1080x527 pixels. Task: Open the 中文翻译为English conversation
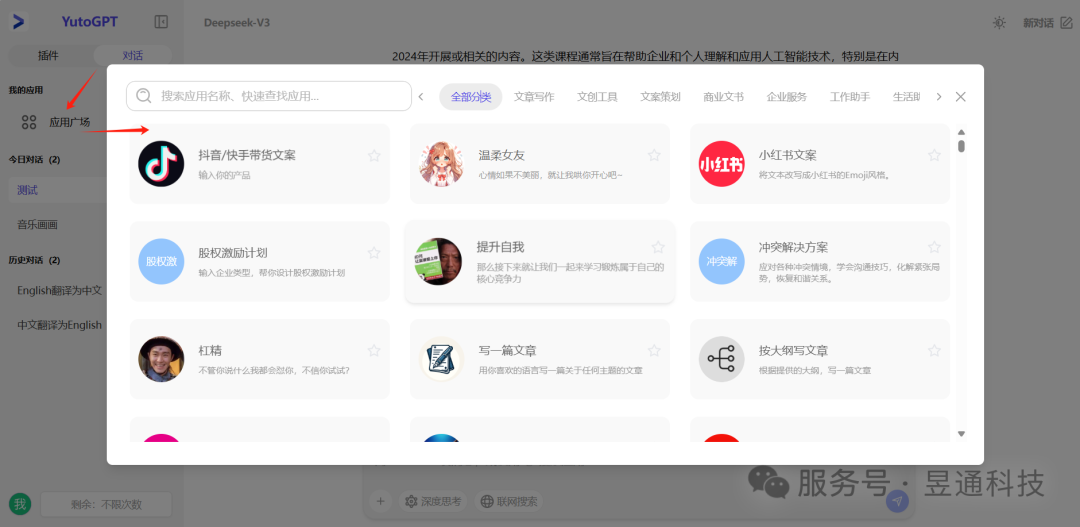click(59, 325)
